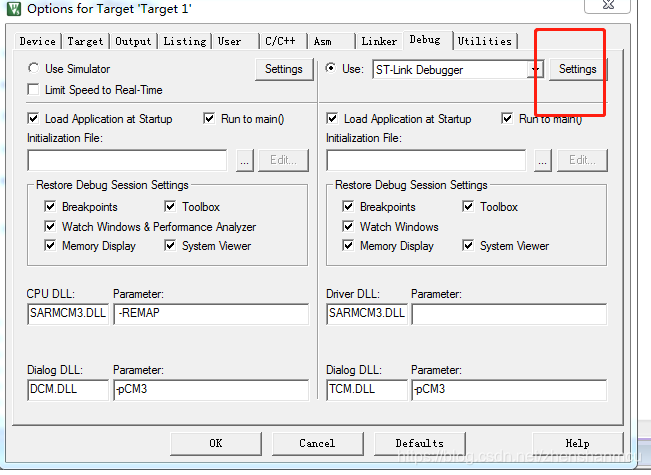This screenshot has width=651, height=475.
Task: Click simulator Initialization File input field
Action: (127, 160)
